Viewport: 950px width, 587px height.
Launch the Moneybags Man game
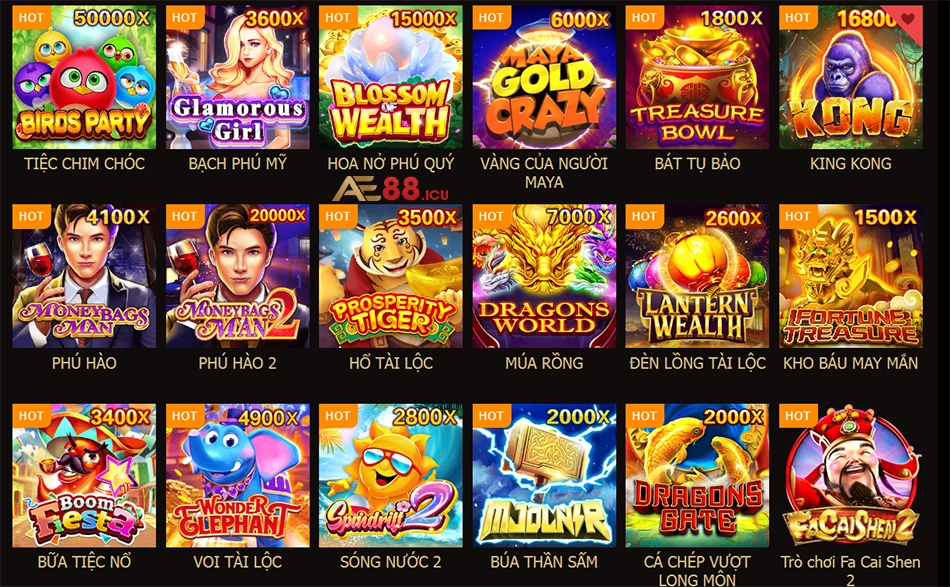84,276
